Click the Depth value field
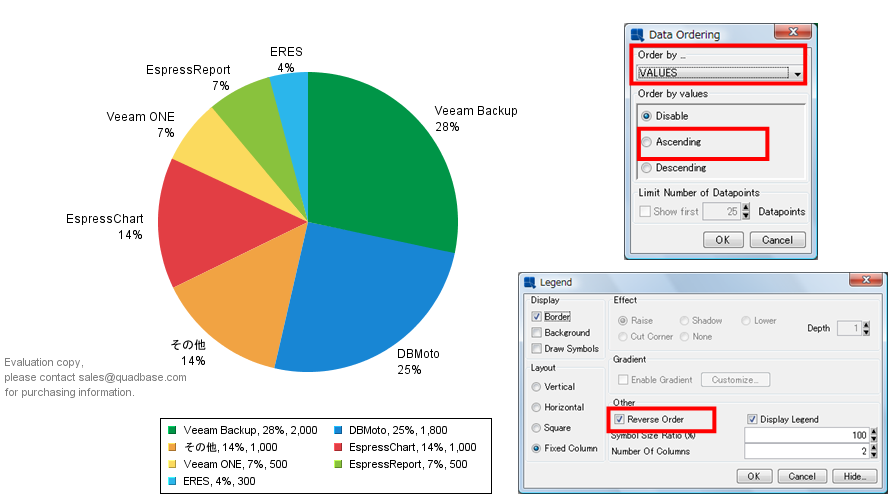This screenshot has width=888, height=500. click(x=849, y=328)
